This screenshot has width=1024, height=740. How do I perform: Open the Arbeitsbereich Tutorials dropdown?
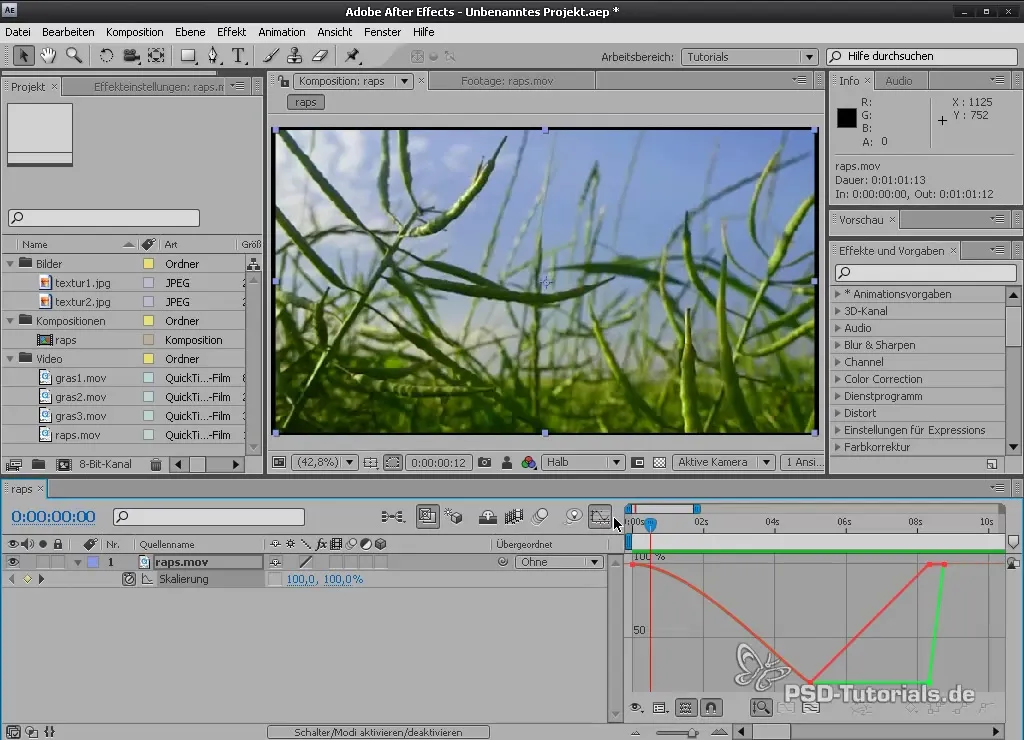point(749,57)
